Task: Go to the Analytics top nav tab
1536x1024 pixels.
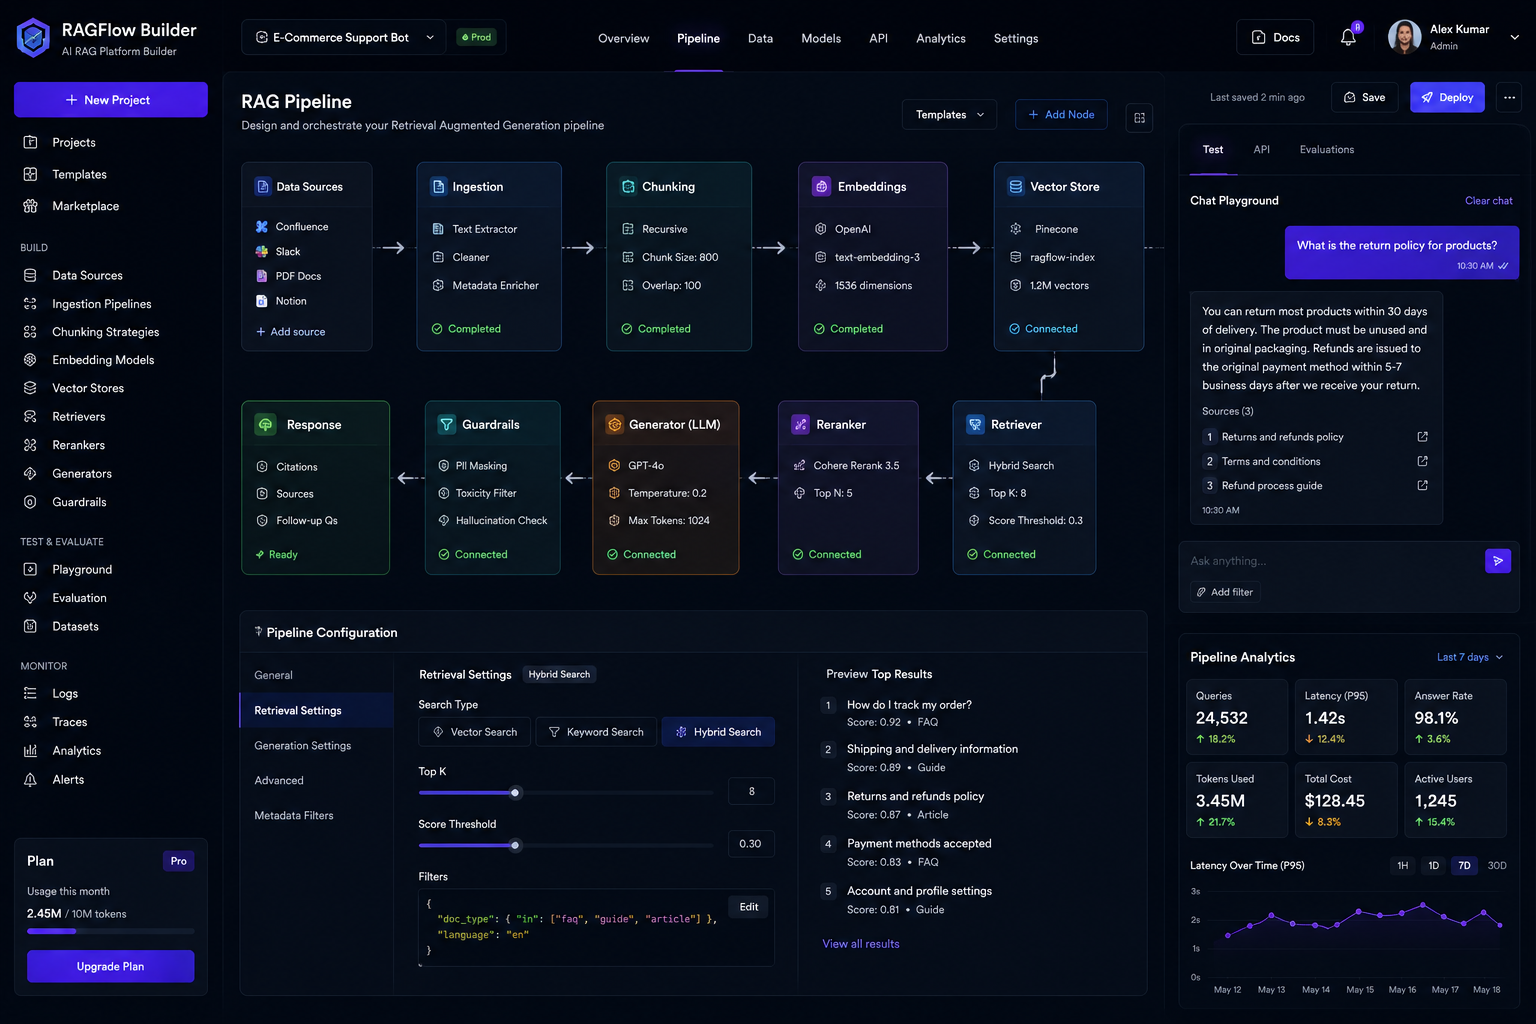Action: [x=941, y=38]
